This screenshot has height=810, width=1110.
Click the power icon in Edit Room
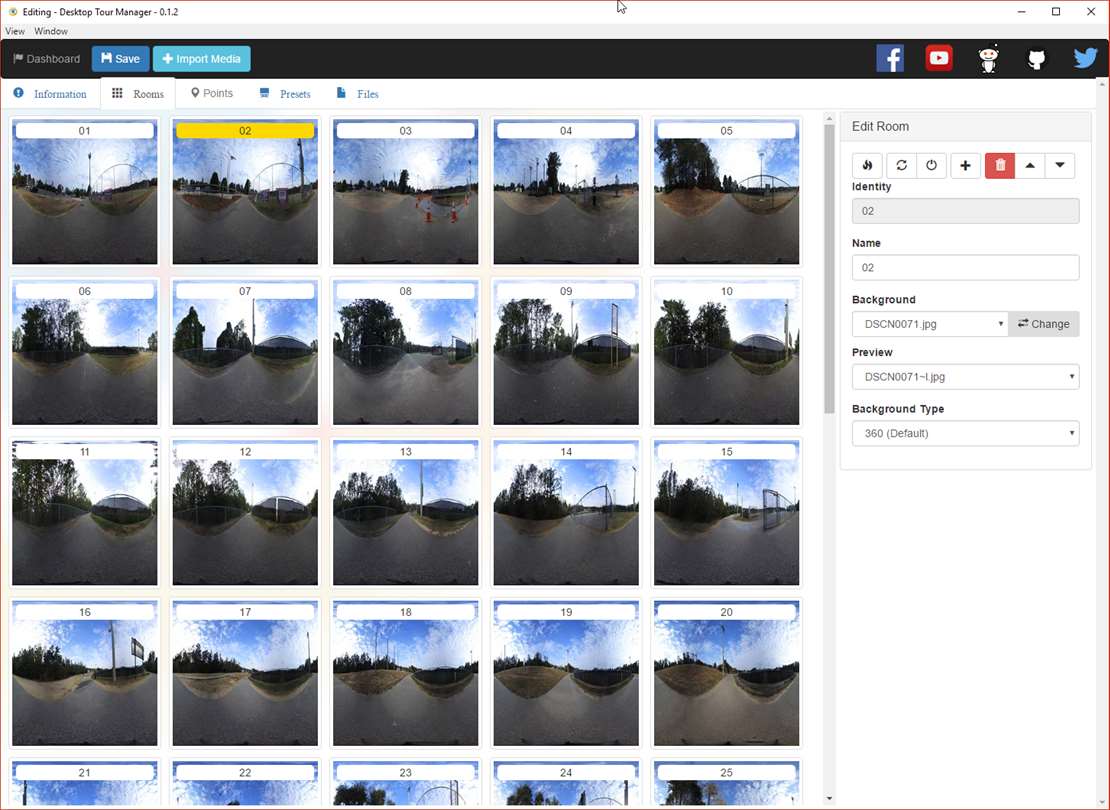(x=931, y=166)
